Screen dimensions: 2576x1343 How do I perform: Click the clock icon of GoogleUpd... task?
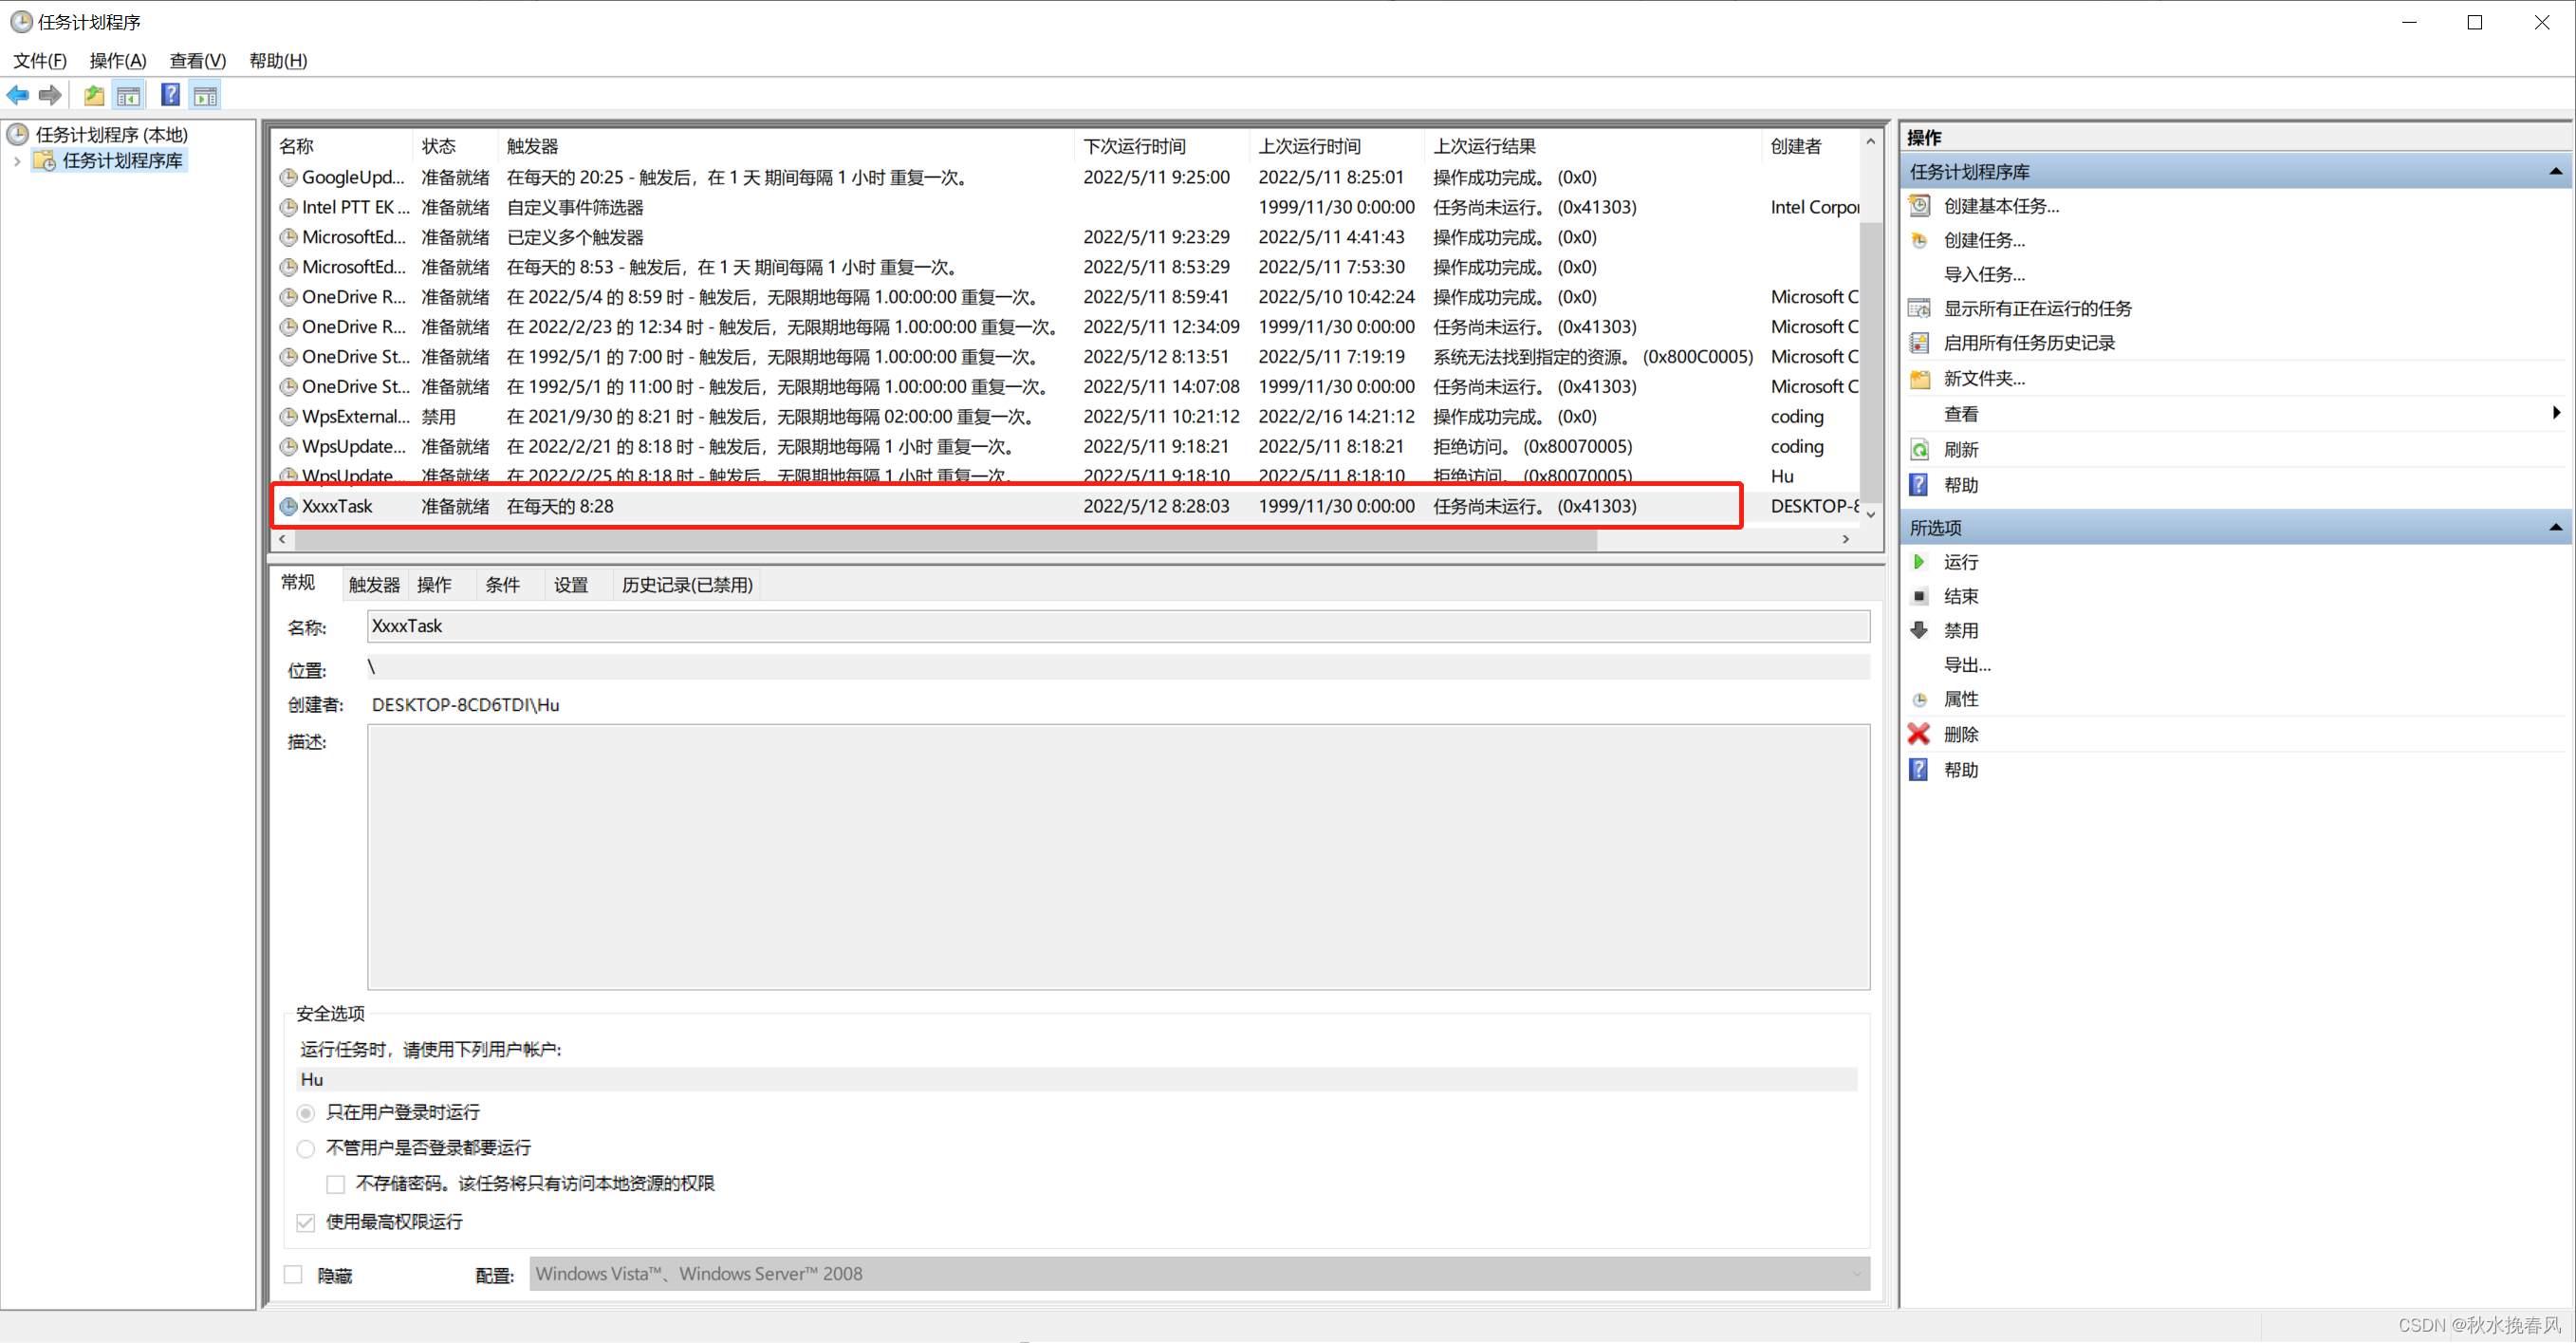coord(288,178)
